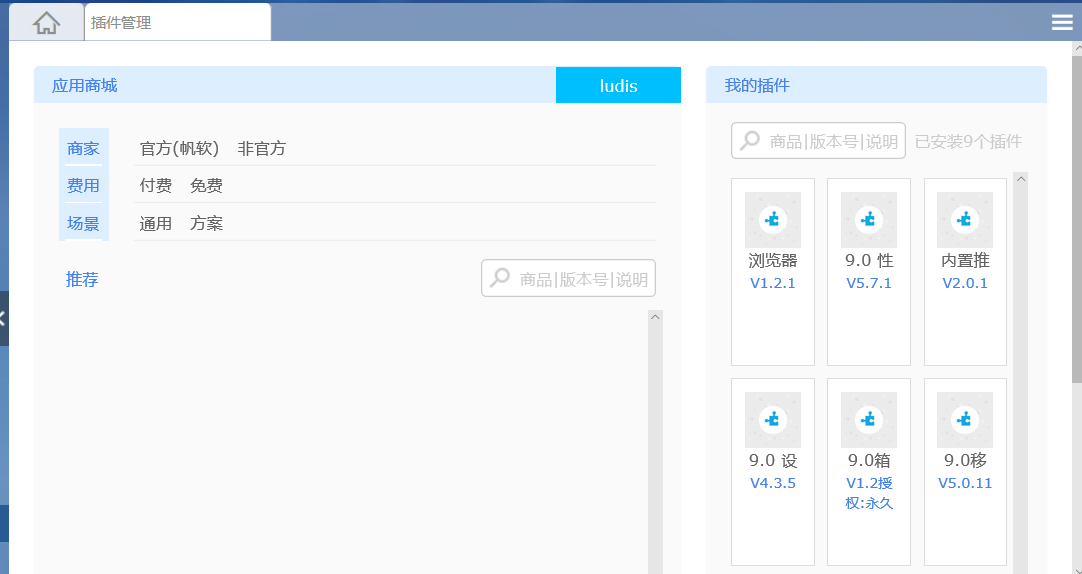Click V1.2授权:永久 license text

pyautogui.click(x=869, y=493)
